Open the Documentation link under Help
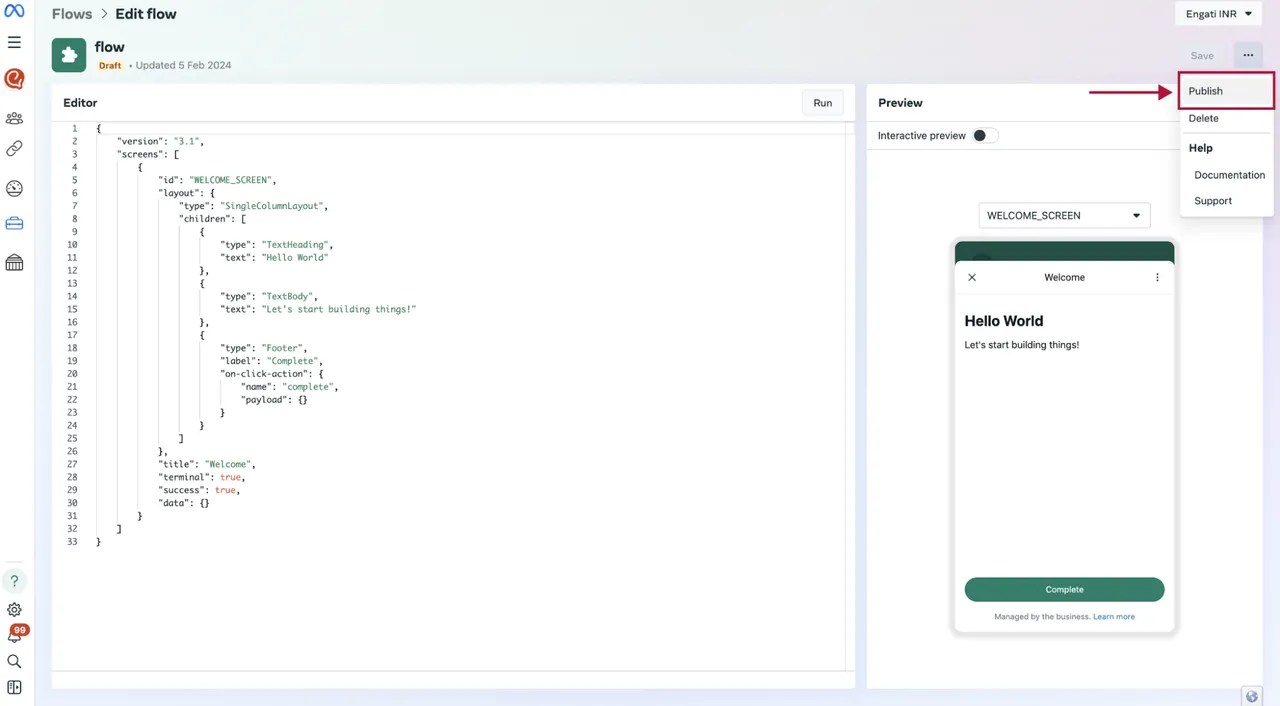The height and width of the screenshot is (706, 1280). pyautogui.click(x=1229, y=175)
